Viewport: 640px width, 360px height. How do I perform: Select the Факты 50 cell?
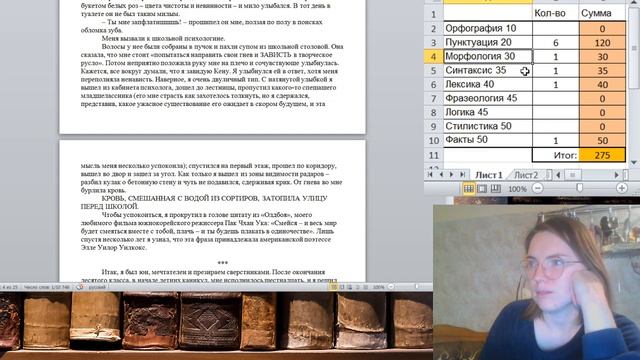pyautogui.click(x=488, y=140)
